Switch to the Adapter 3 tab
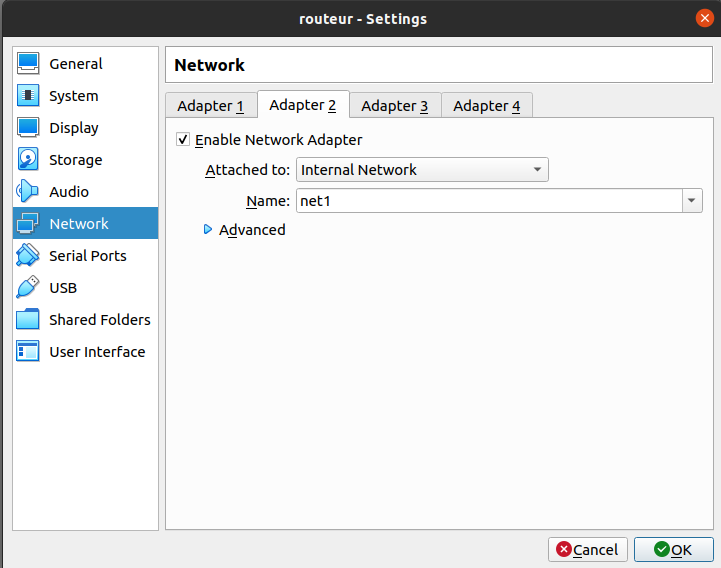Image resolution: width=721 pixels, height=568 pixels. 394,106
